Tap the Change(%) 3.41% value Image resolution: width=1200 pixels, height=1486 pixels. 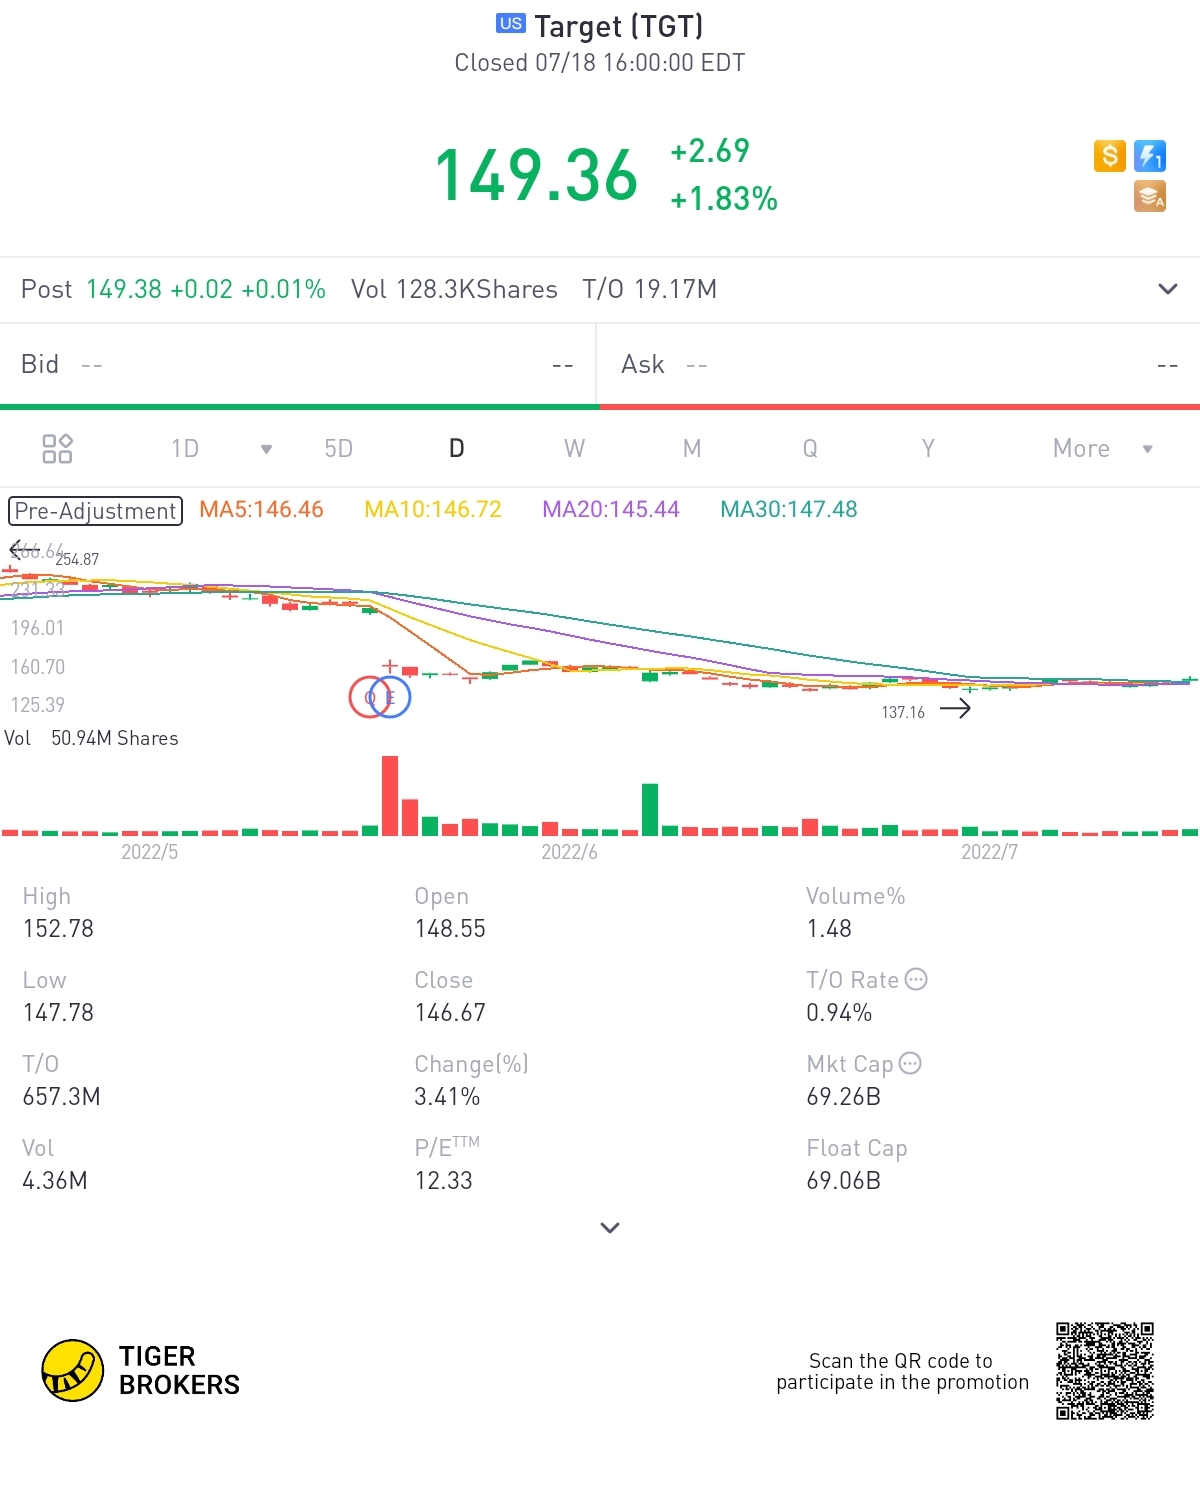tap(447, 1096)
